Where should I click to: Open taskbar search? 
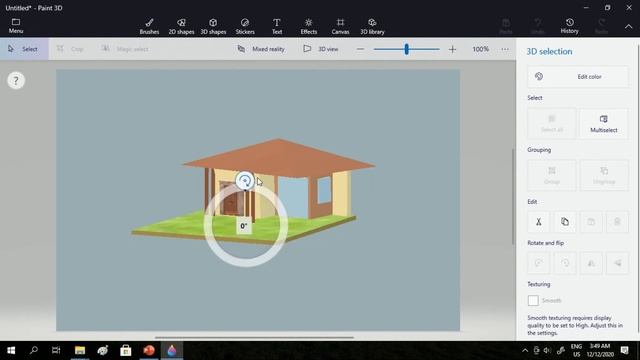34,350
